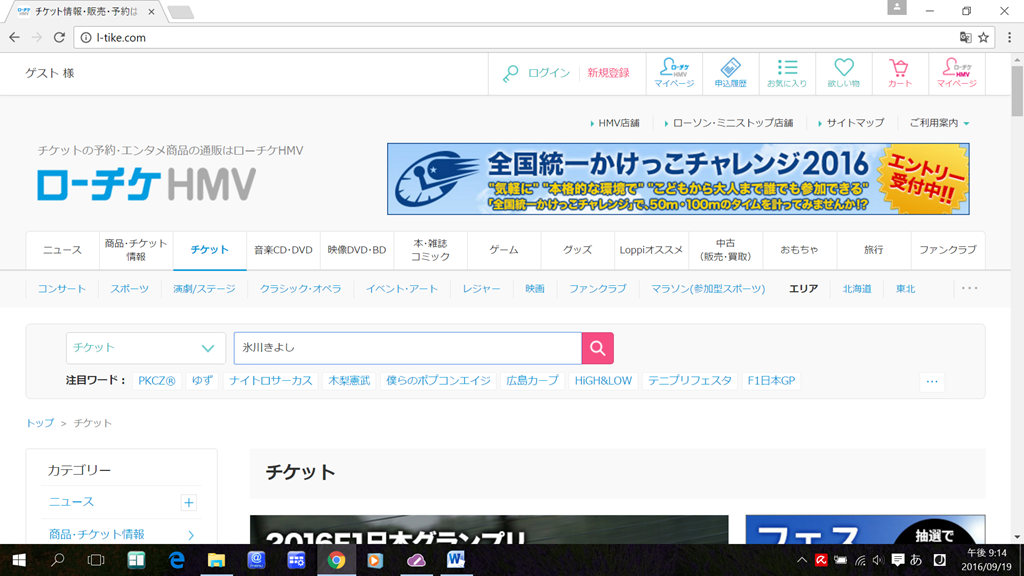The image size is (1024, 576).
Task: Open 申込履歴 ticket history icon
Action: 730,73
